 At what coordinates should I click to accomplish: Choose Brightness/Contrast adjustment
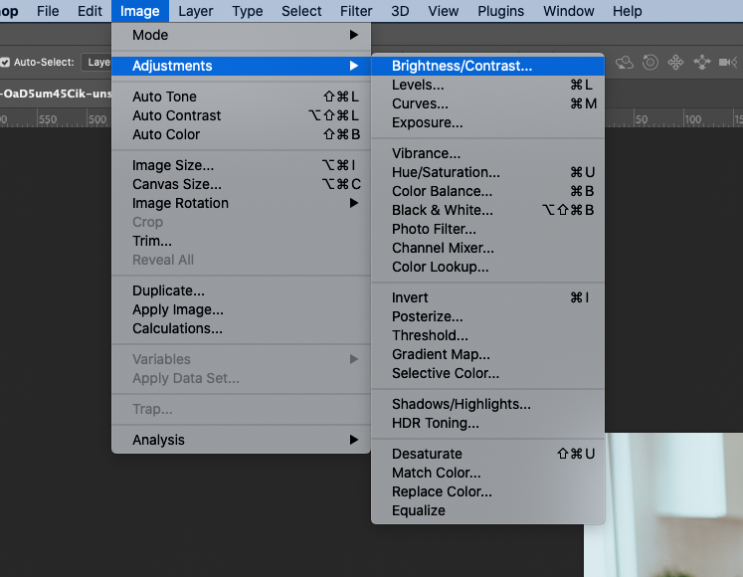[x=488, y=66]
